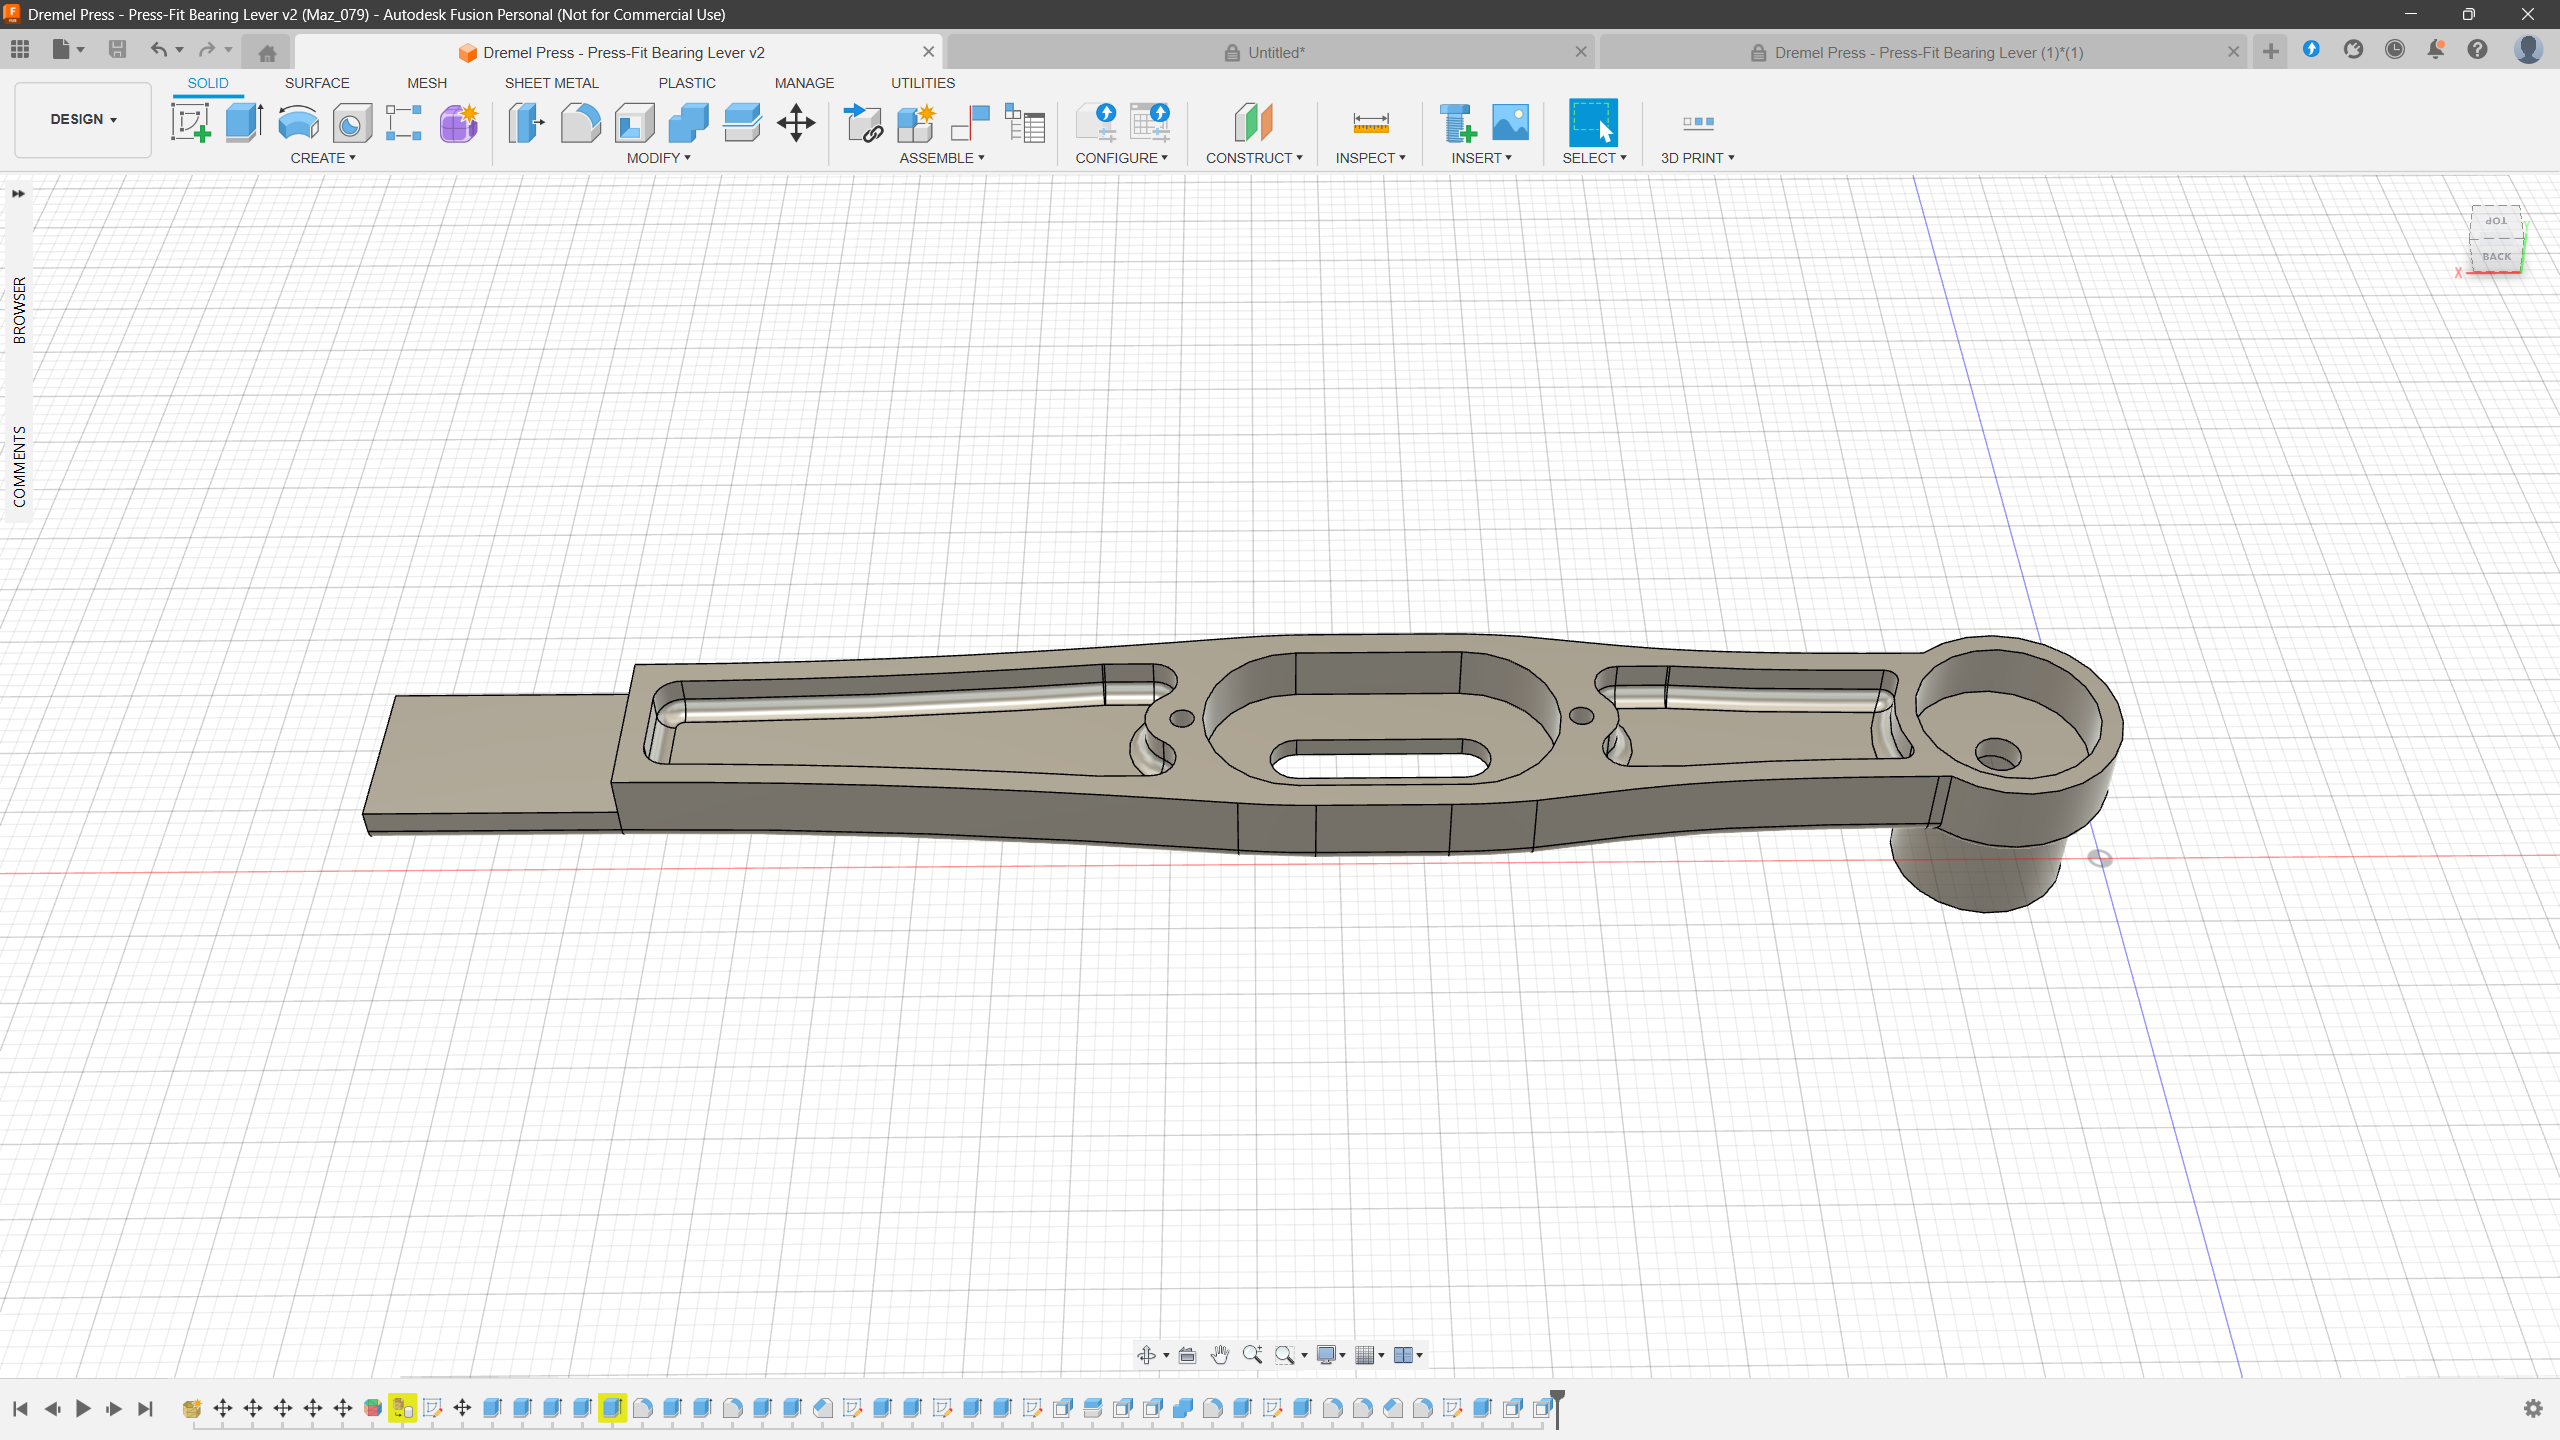Click the BACK face of ViewCube
This screenshot has width=2560, height=1440.
tap(2496, 256)
